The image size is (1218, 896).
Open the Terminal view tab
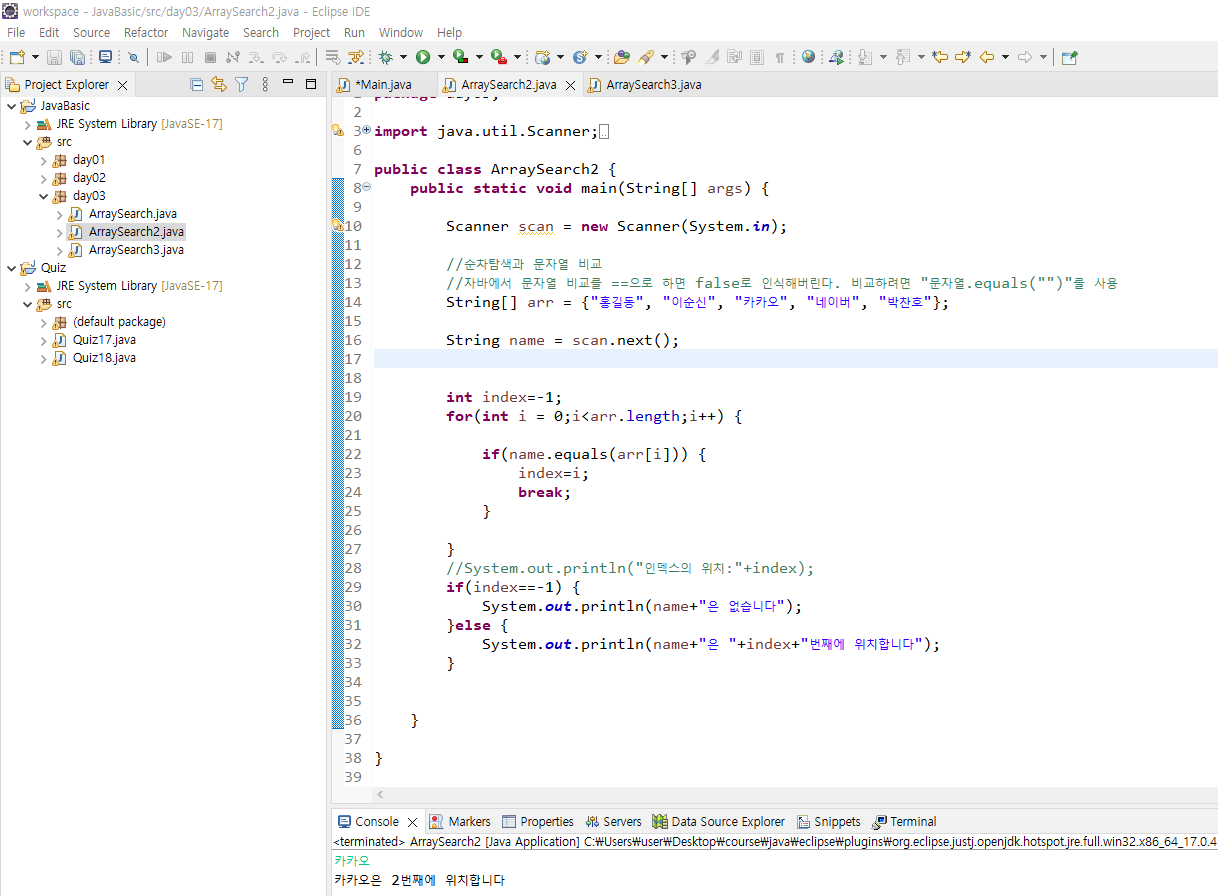click(904, 822)
